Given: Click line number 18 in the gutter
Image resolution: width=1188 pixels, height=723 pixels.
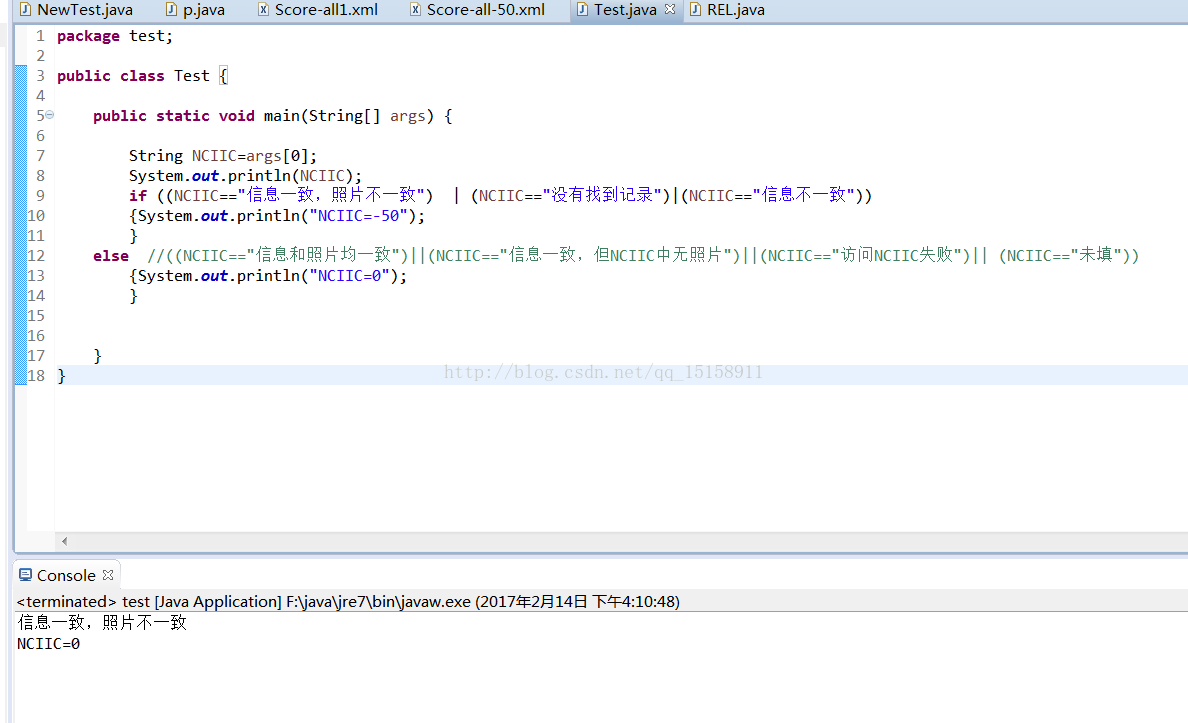Looking at the screenshot, I should pos(36,375).
